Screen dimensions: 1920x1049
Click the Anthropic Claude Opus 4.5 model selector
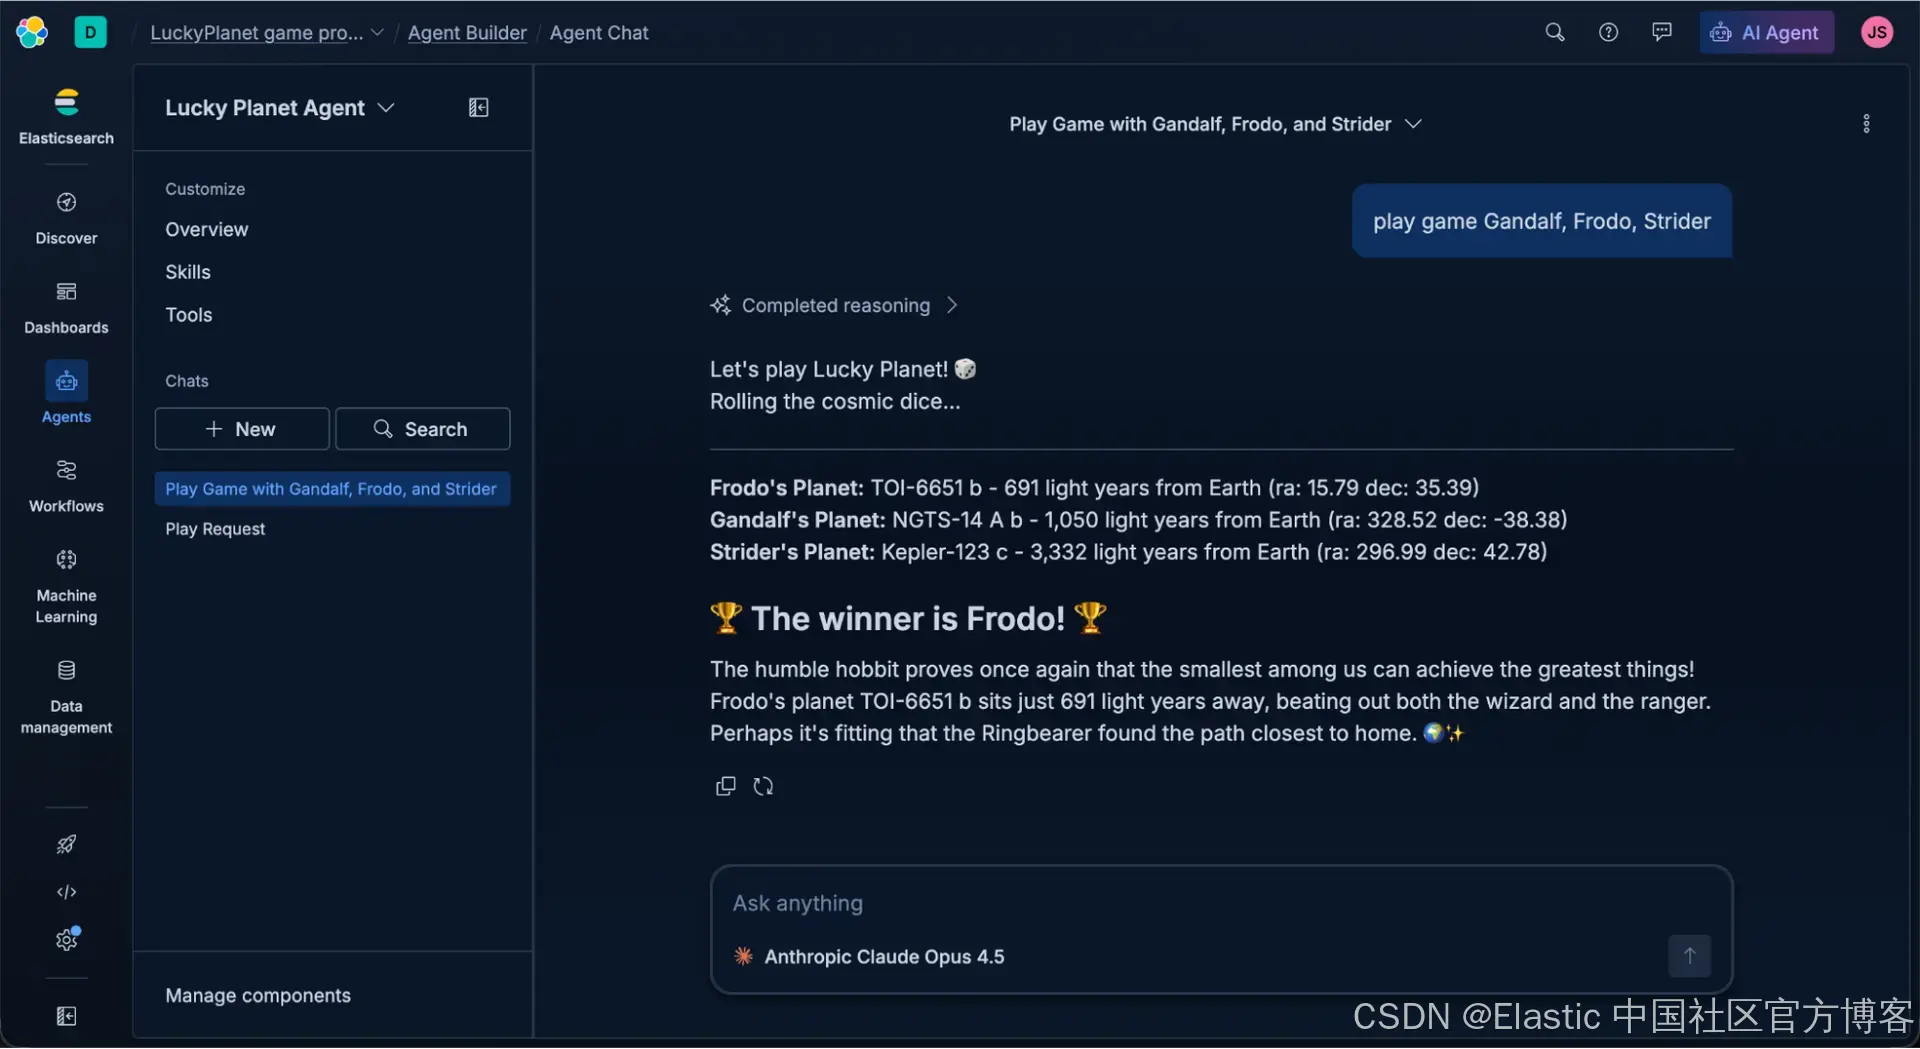(x=868, y=957)
